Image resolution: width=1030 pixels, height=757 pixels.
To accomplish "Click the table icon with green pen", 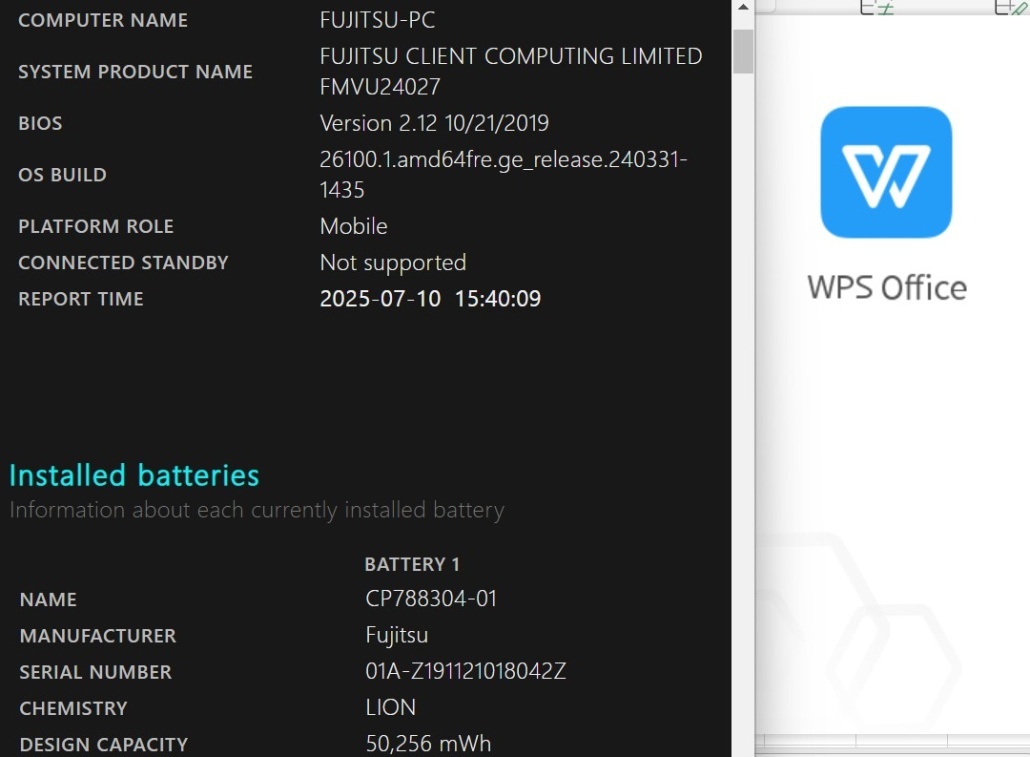I will coord(1012,7).
